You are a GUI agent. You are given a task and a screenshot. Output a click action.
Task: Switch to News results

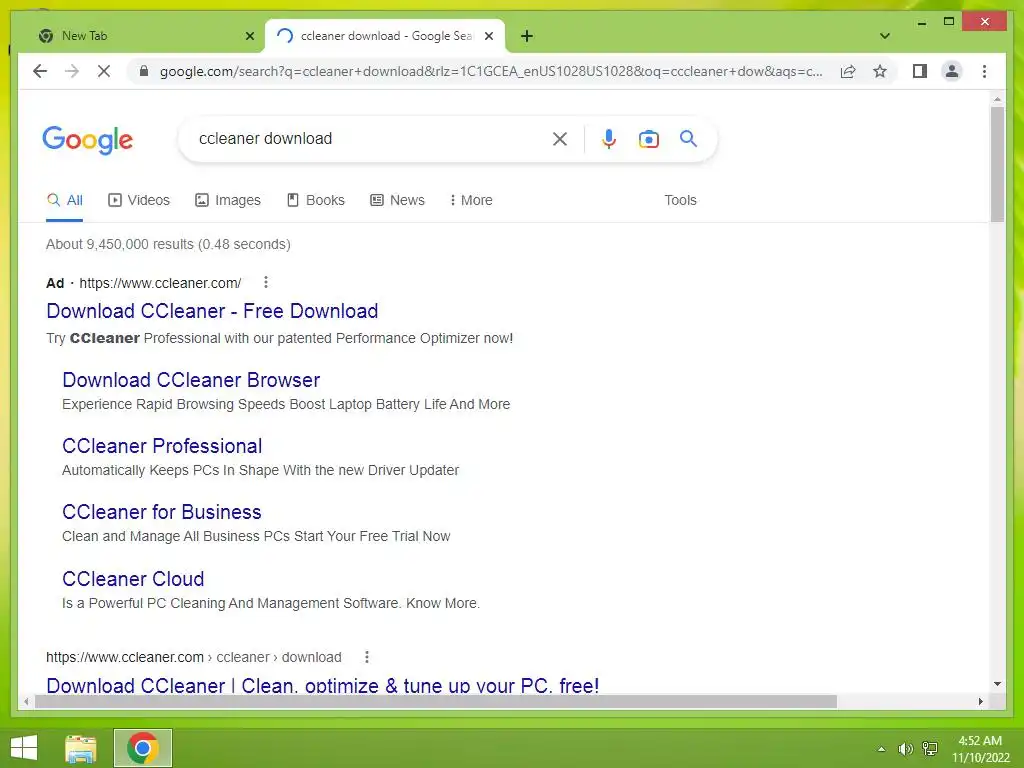[398, 200]
